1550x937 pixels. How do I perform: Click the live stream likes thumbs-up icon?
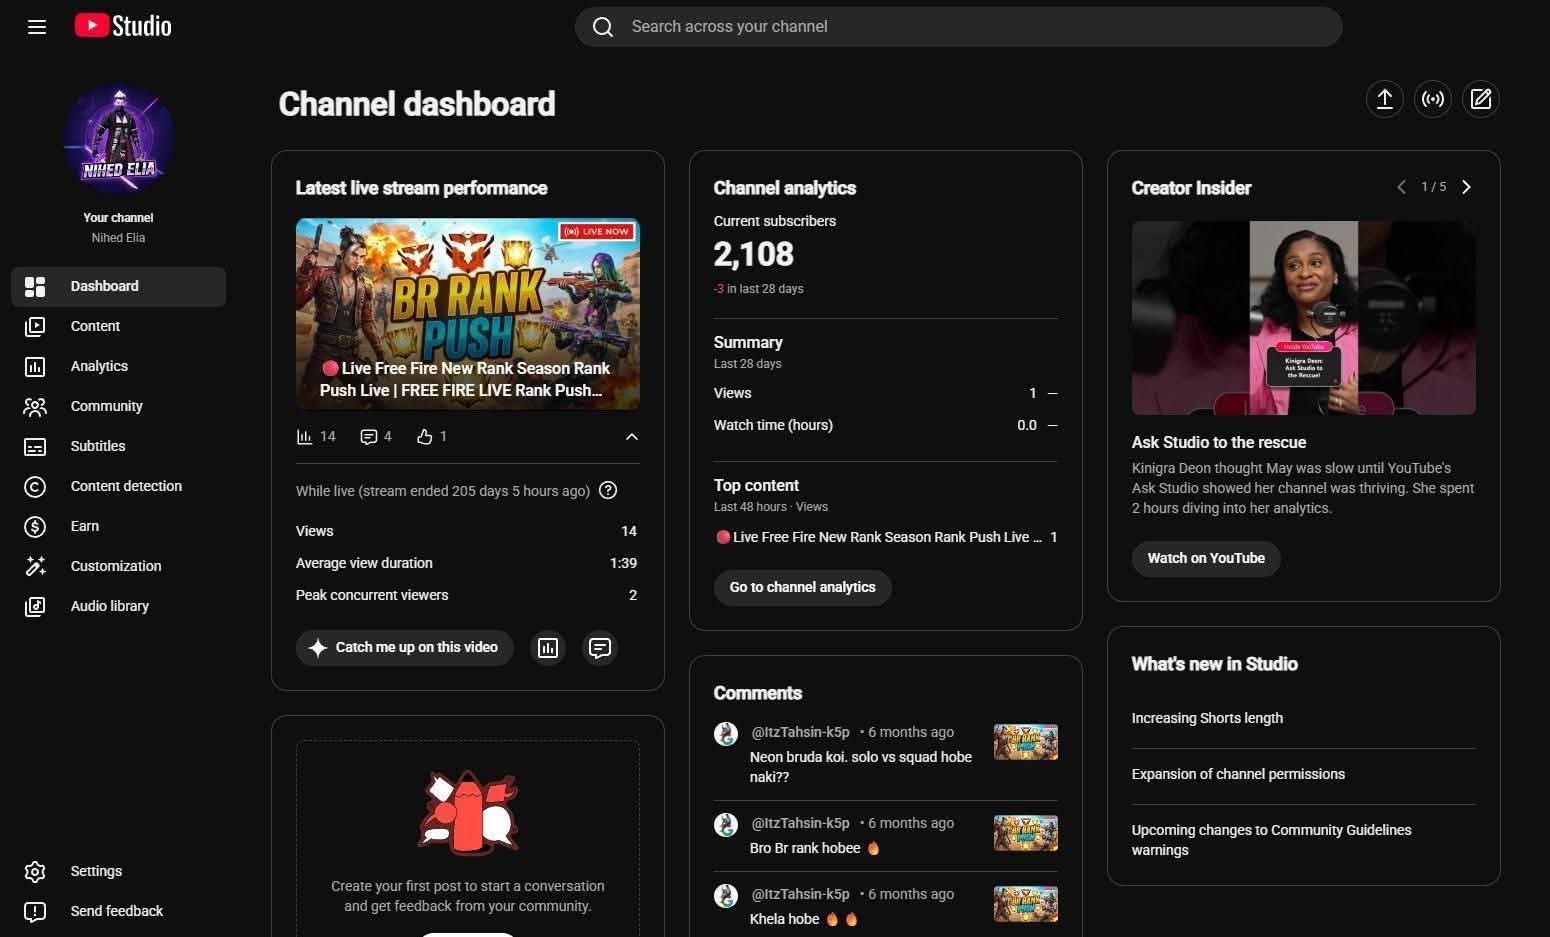pos(425,437)
